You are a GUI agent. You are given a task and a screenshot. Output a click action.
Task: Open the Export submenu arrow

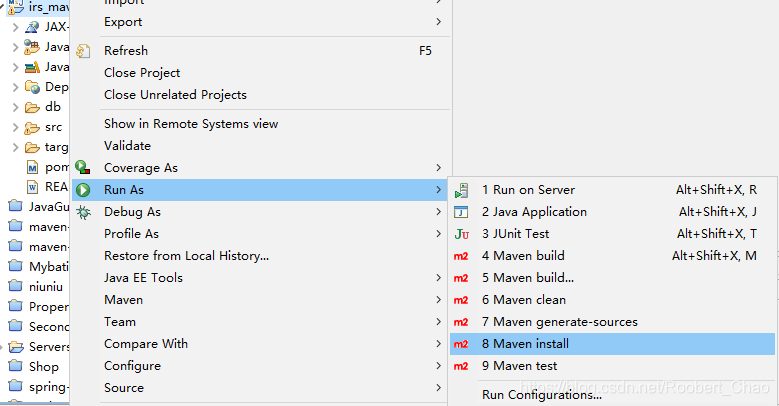coord(438,21)
